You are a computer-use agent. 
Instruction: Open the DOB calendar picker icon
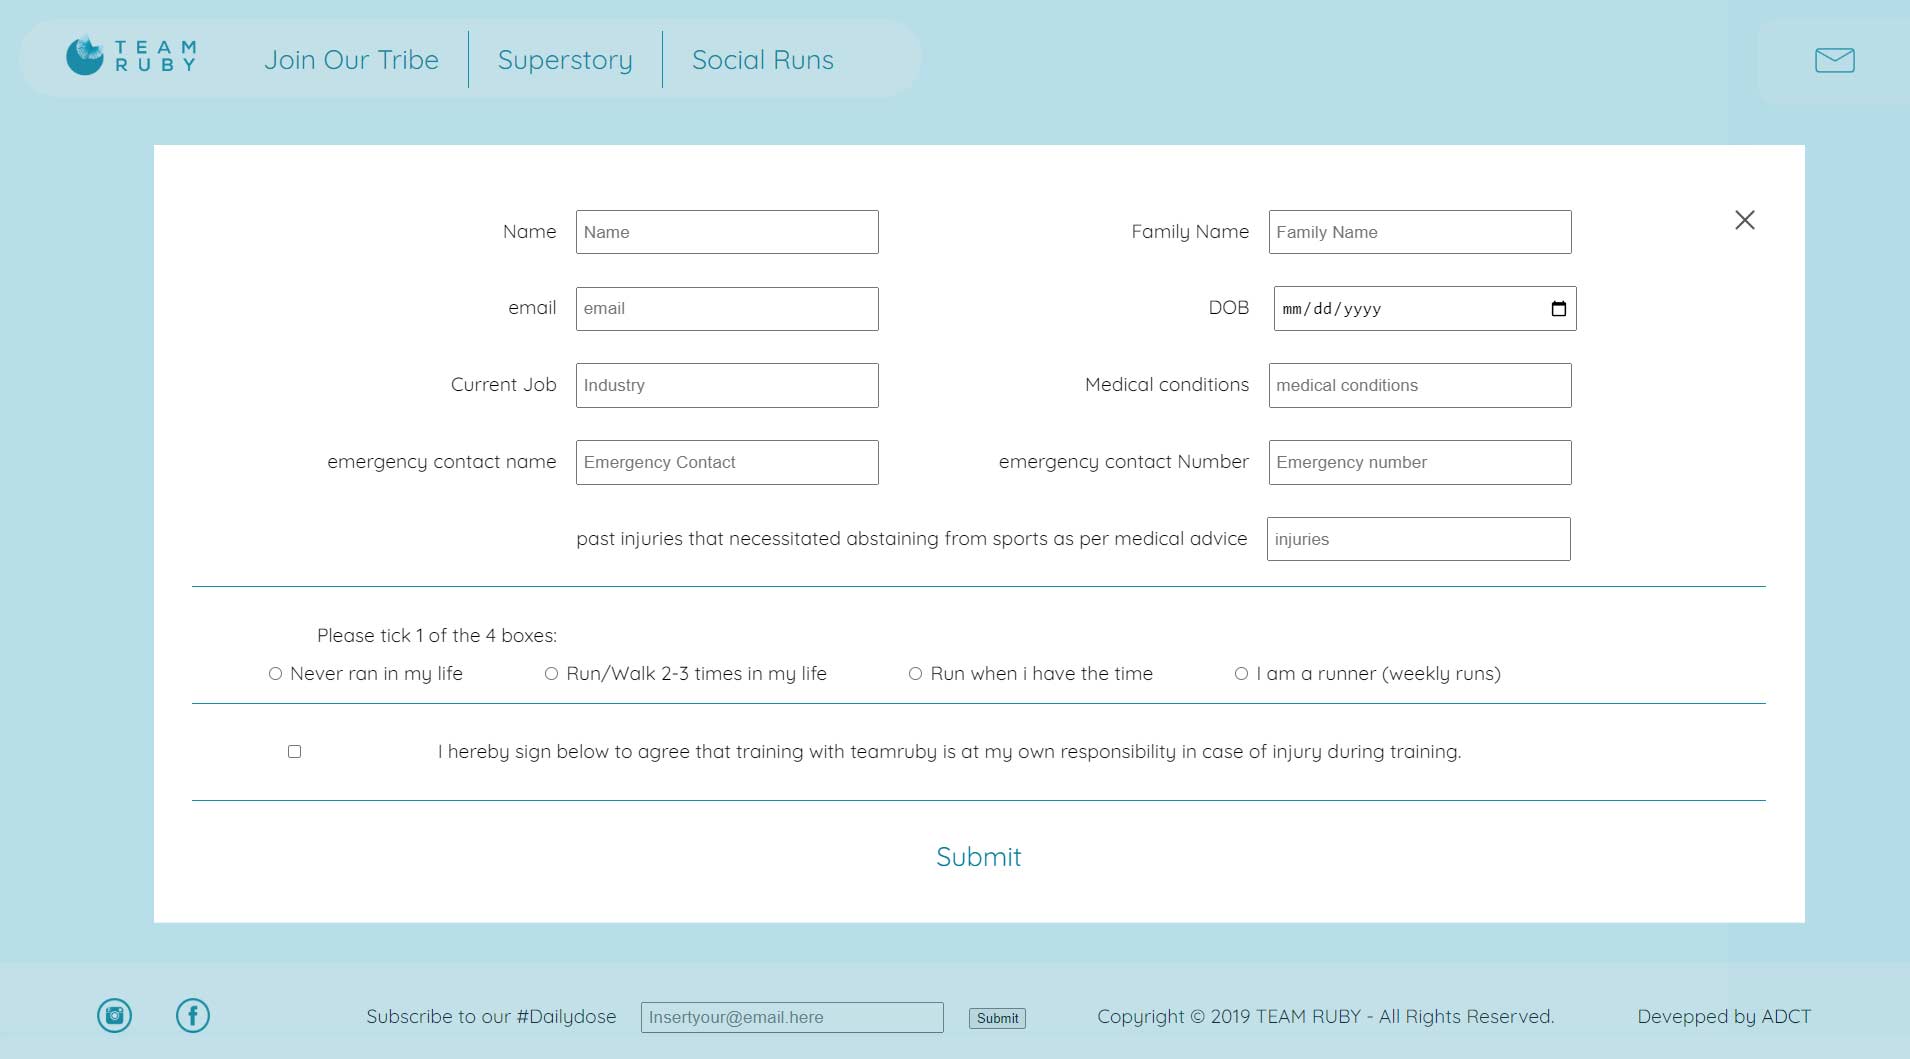coord(1558,309)
